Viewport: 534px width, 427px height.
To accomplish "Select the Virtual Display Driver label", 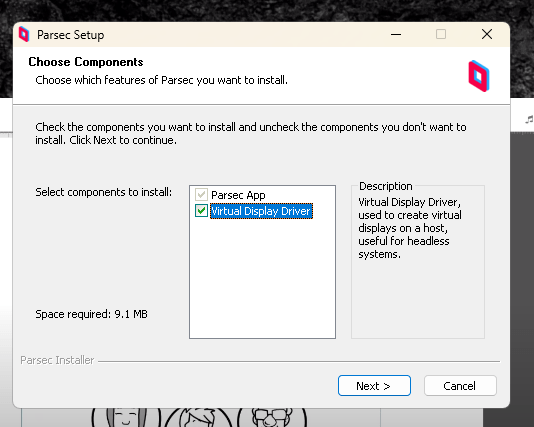I will click(x=261, y=211).
